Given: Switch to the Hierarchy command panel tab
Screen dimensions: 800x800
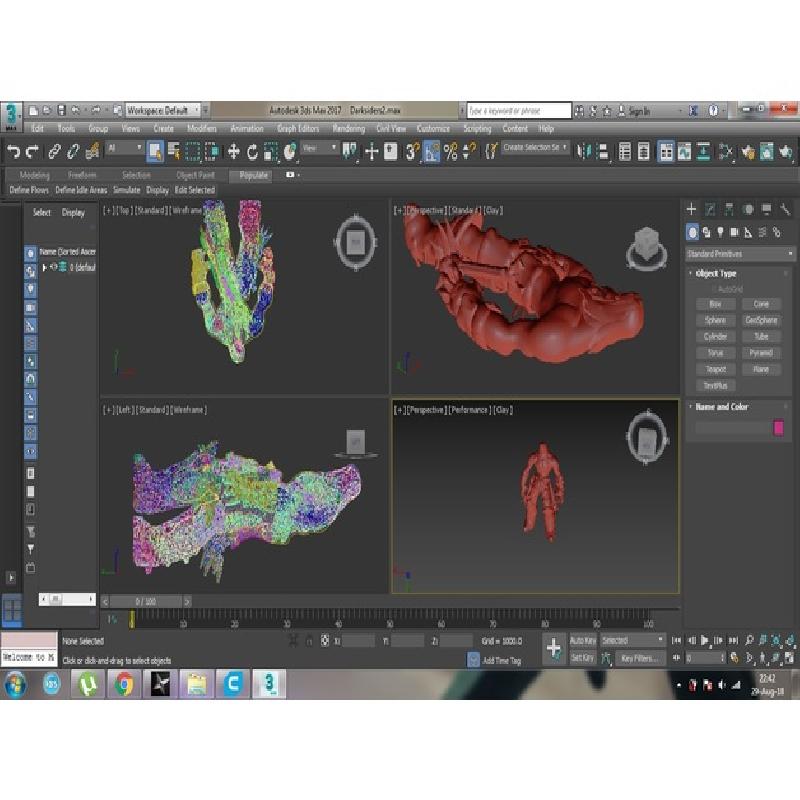Looking at the screenshot, I should [729, 209].
